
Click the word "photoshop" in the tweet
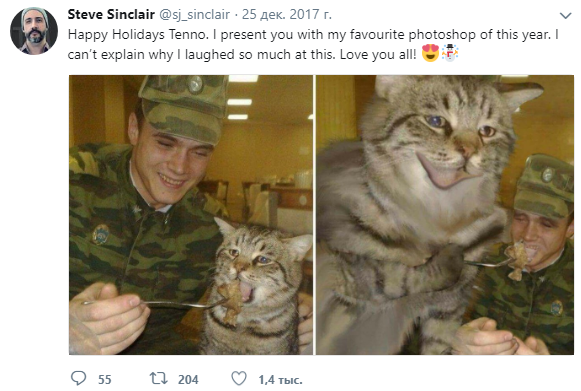click(x=442, y=35)
